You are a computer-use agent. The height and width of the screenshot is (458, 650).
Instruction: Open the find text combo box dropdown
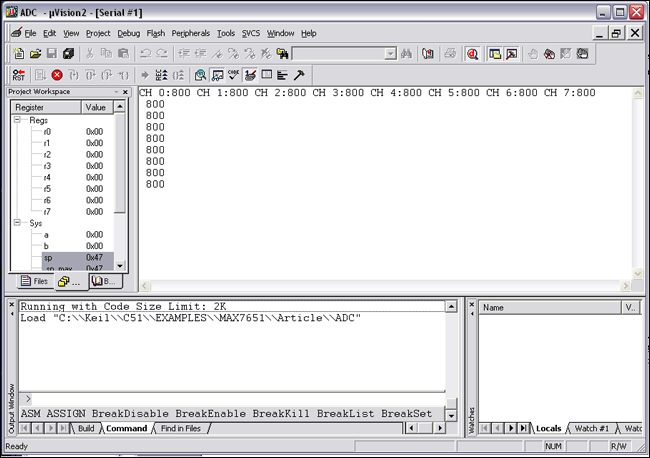[x=389, y=53]
